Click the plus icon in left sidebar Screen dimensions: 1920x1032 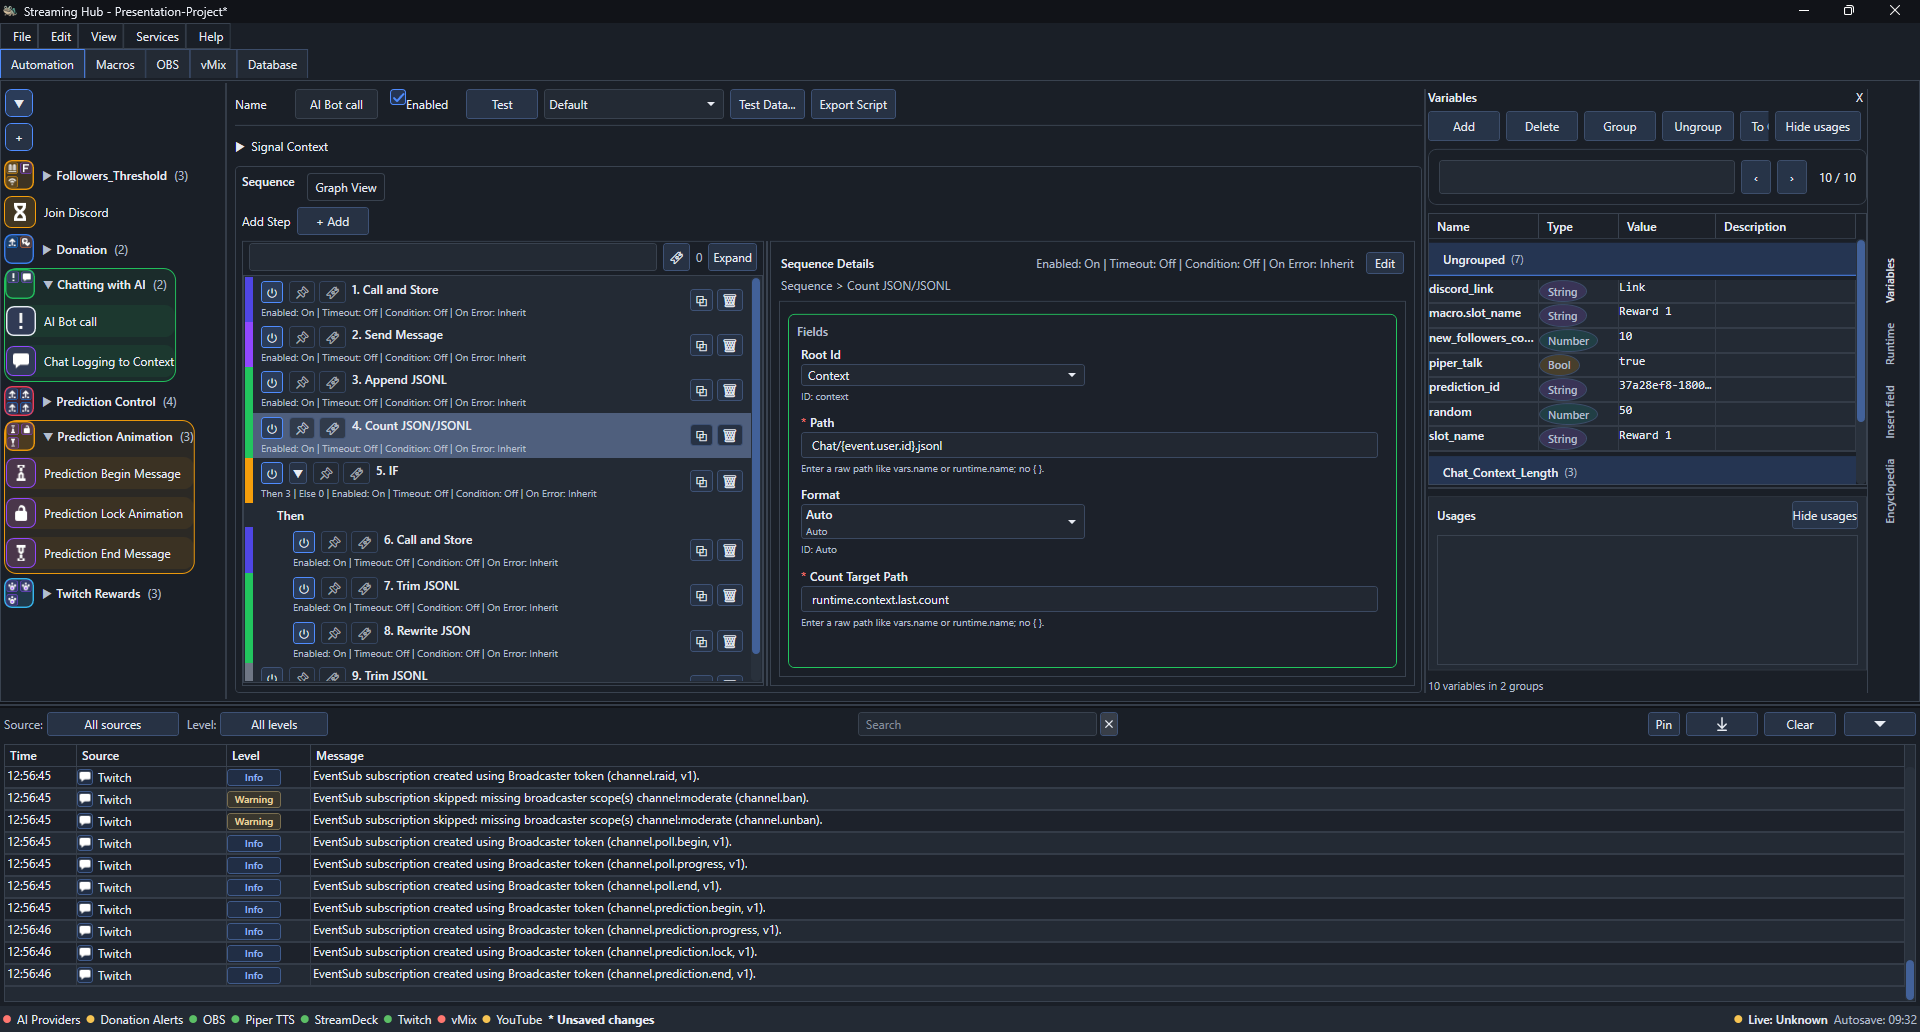19,137
